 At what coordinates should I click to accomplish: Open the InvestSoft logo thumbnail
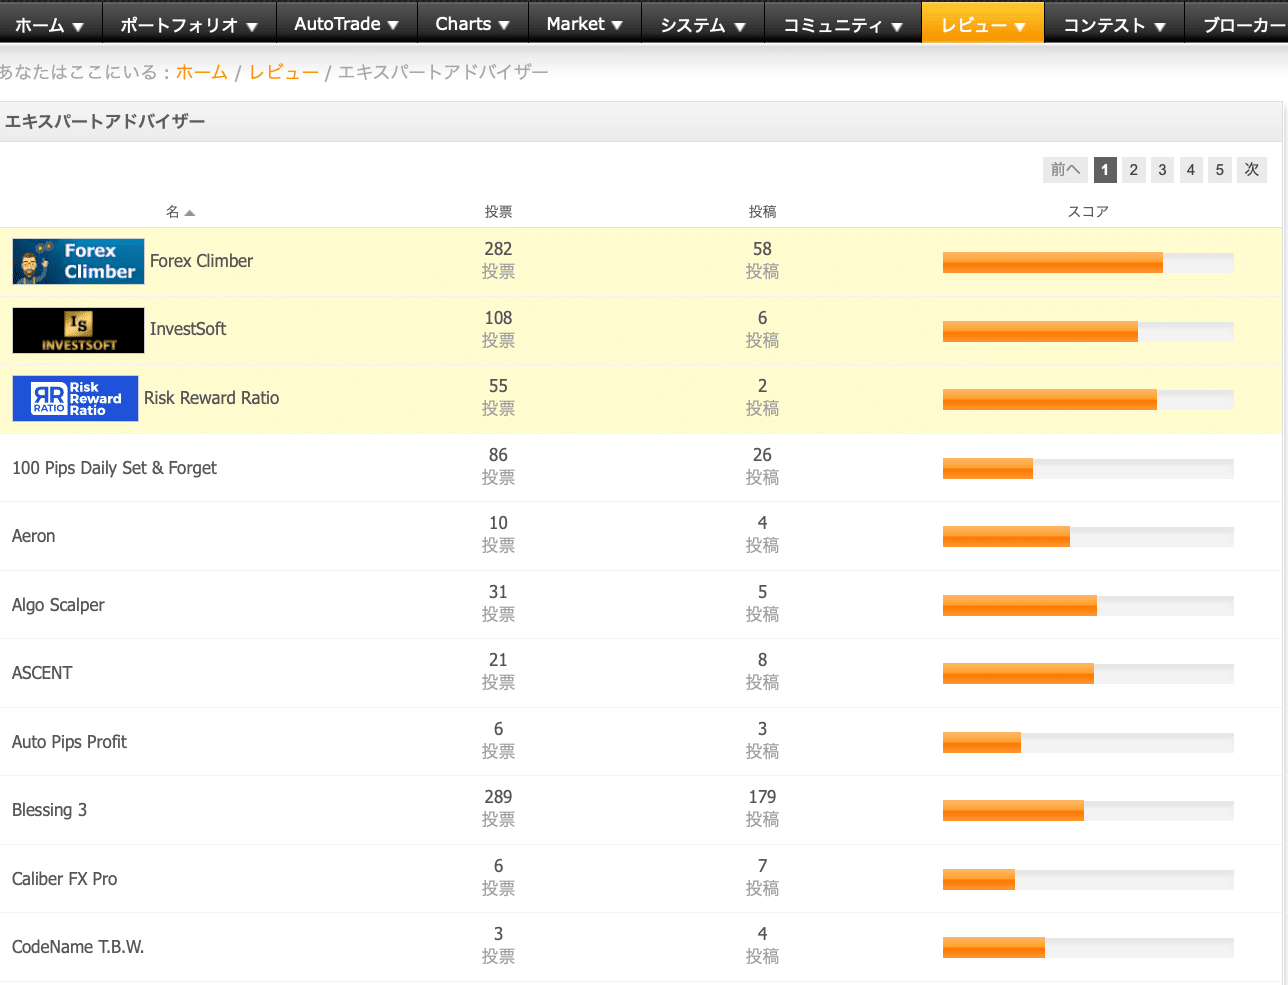coord(78,330)
